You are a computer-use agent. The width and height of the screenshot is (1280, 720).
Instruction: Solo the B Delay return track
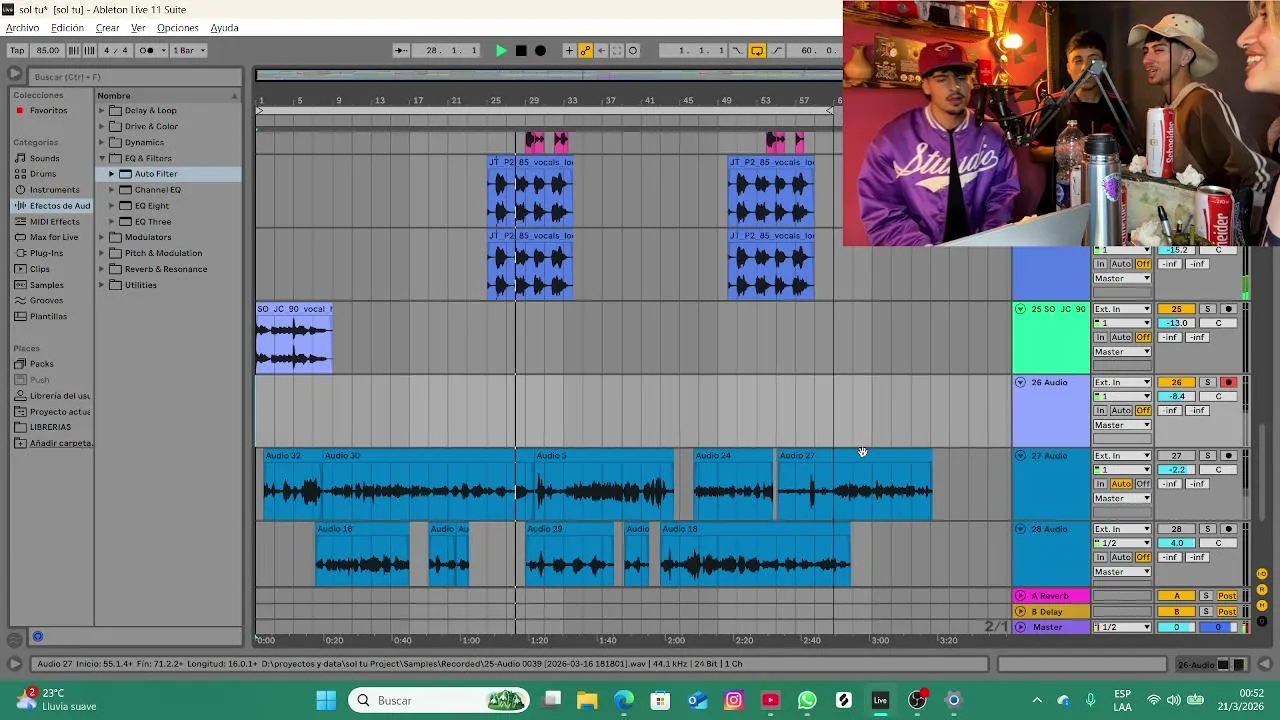tap(1206, 611)
